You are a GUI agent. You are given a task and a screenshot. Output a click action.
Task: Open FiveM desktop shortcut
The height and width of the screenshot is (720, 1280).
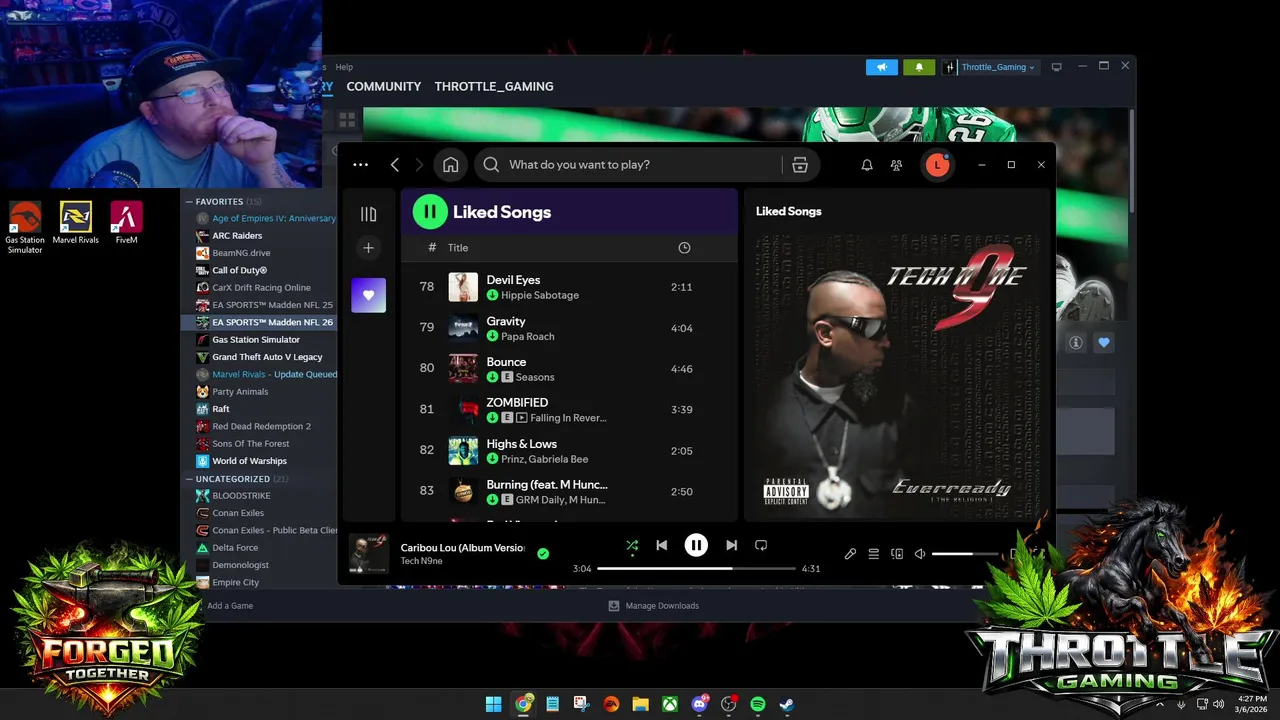tap(126, 223)
